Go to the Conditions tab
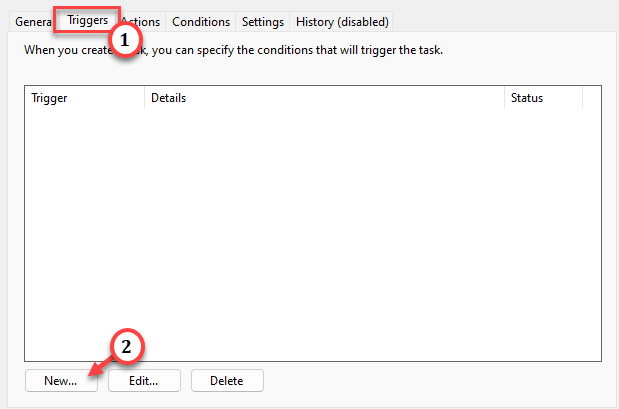Image resolution: width=619 pixels, height=409 pixels. (201, 22)
